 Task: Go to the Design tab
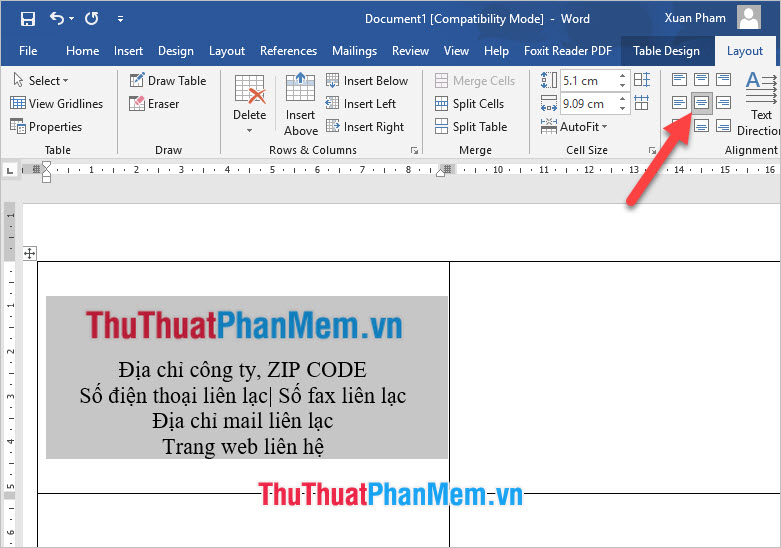coord(176,51)
